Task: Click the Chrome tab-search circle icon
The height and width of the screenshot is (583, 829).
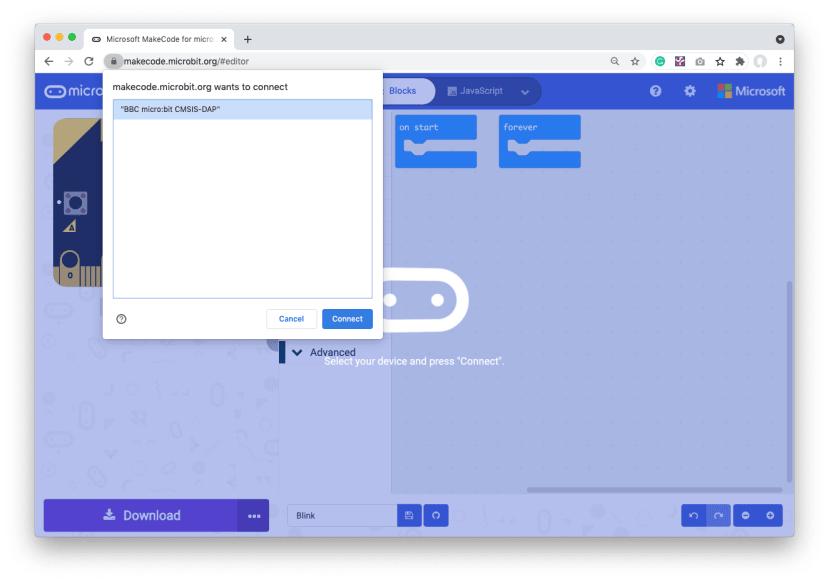Action: (x=780, y=39)
